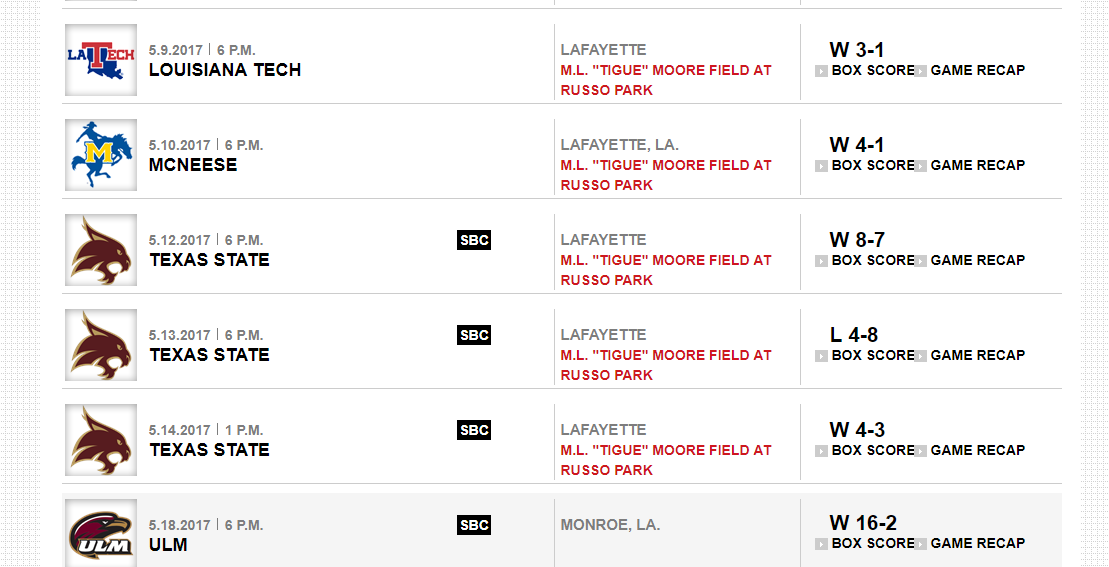Click the Louisiana Tech opponent name

tap(225, 70)
